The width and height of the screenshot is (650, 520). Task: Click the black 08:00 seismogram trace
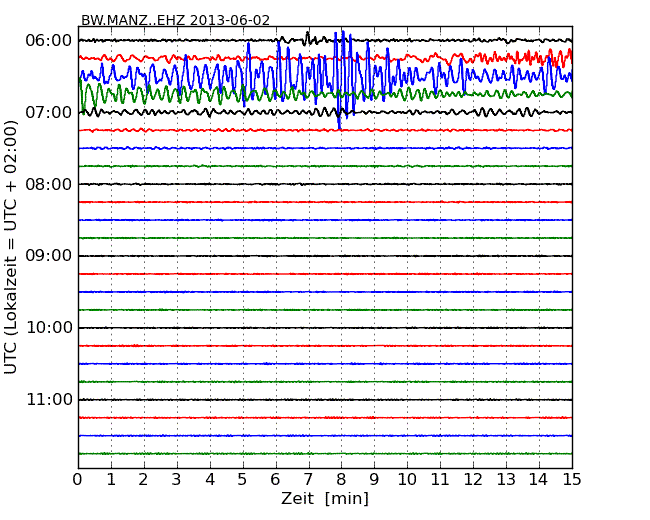click(x=325, y=184)
